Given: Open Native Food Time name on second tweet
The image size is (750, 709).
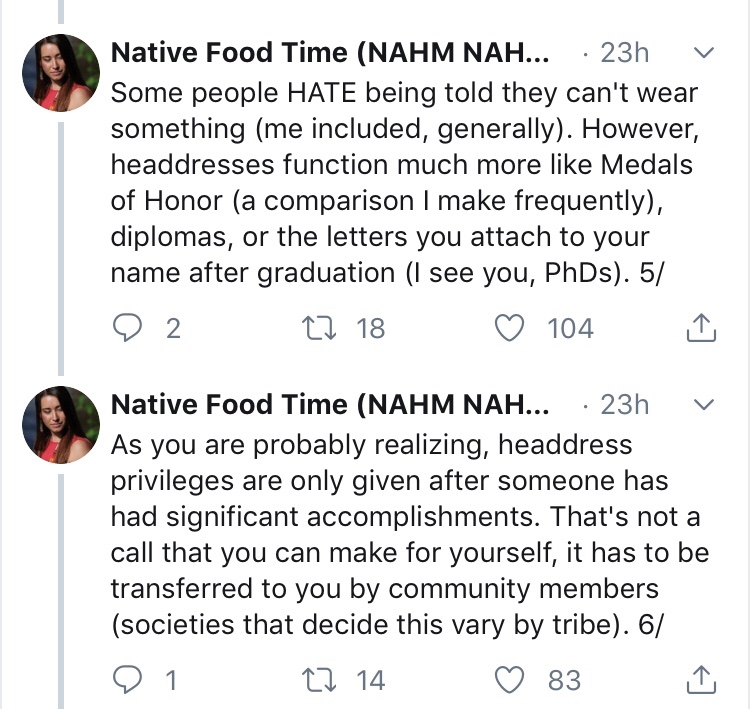Looking at the screenshot, I should tap(330, 405).
